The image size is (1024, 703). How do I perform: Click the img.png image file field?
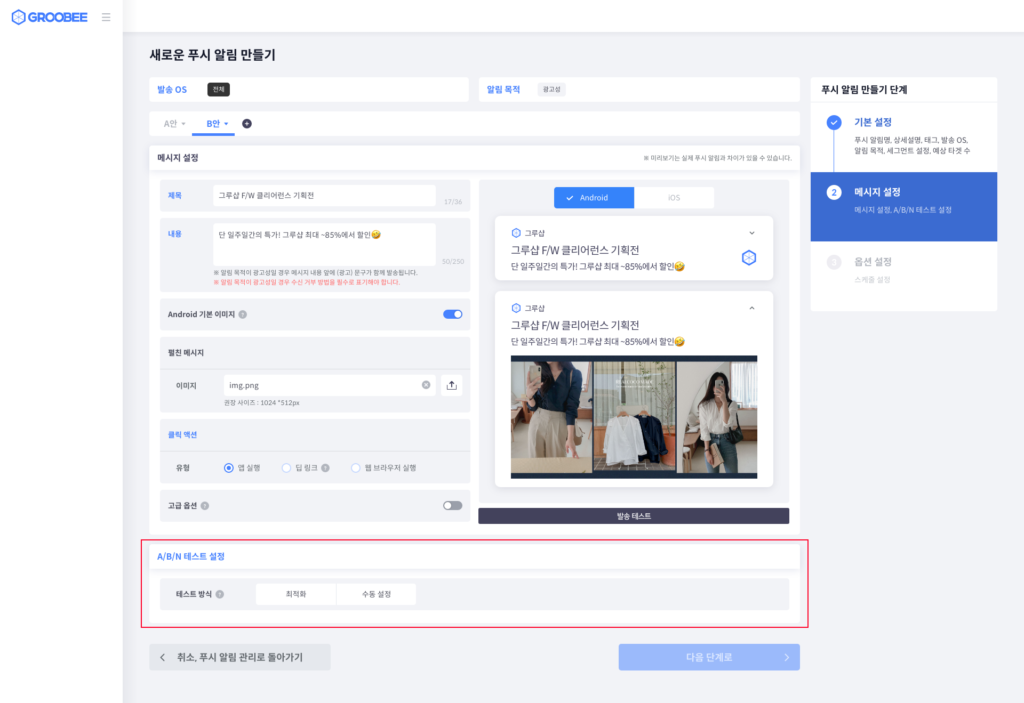point(330,385)
